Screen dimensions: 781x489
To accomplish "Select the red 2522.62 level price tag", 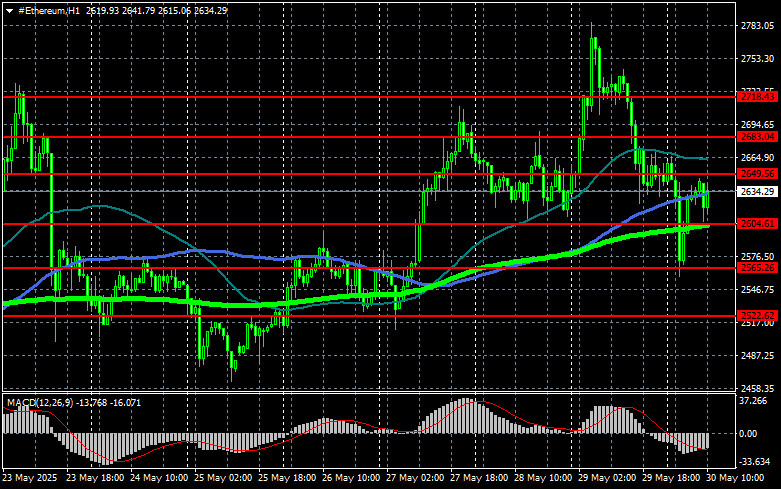I will [757, 316].
